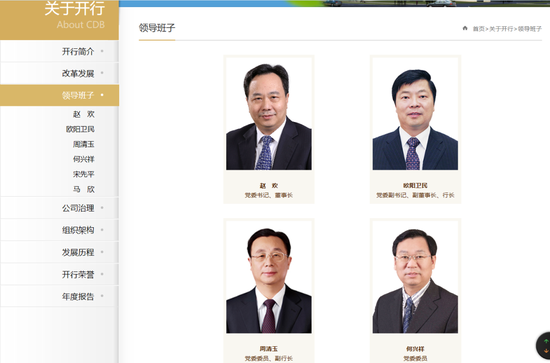This screenshot has height=363, width=550.
Task: Click the 关于开行 breadcrumb link
Action: [x=501, y=29]
